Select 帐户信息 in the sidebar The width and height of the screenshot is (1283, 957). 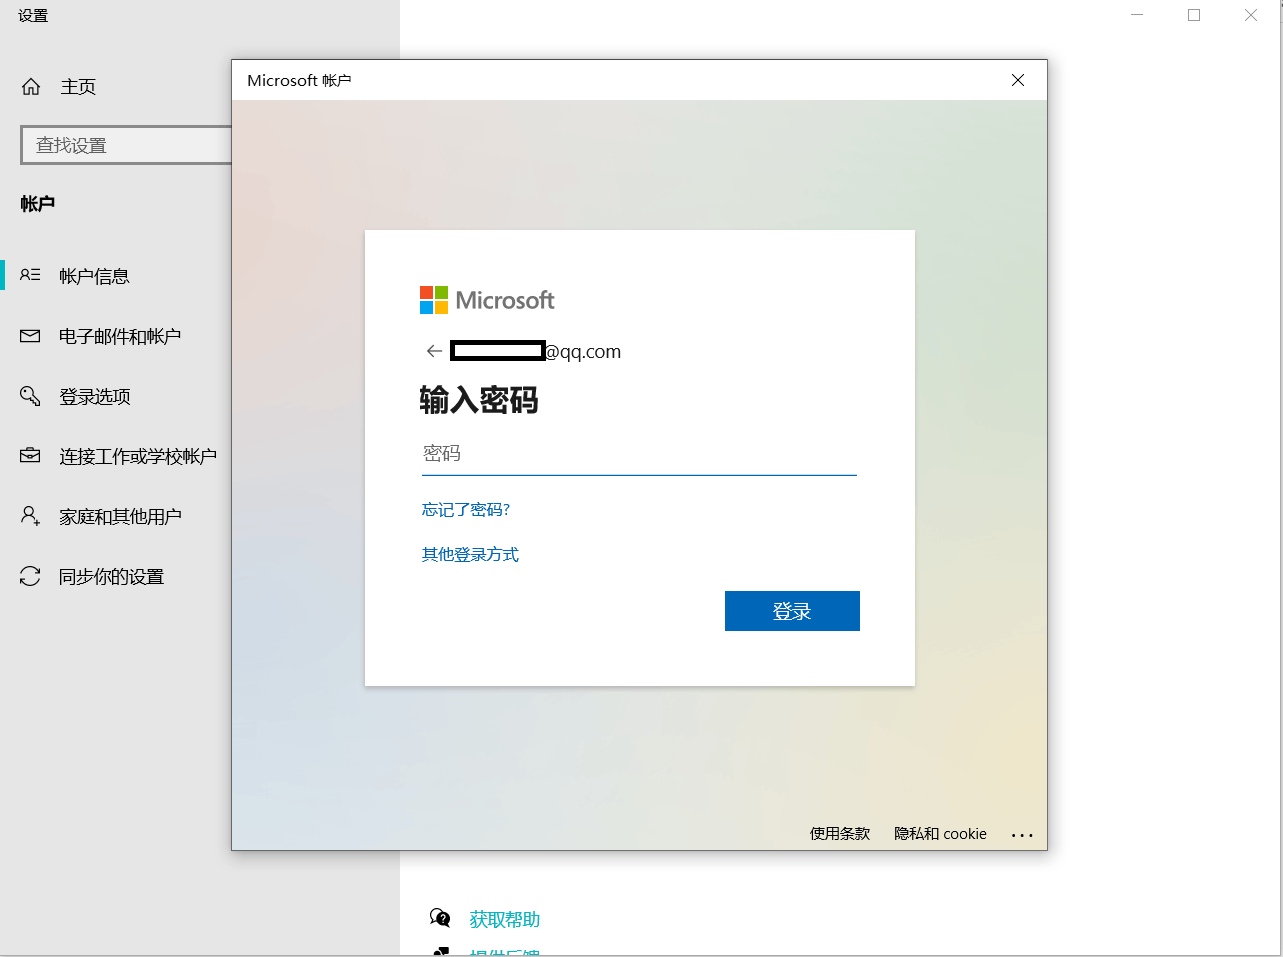tap(94, 276)
